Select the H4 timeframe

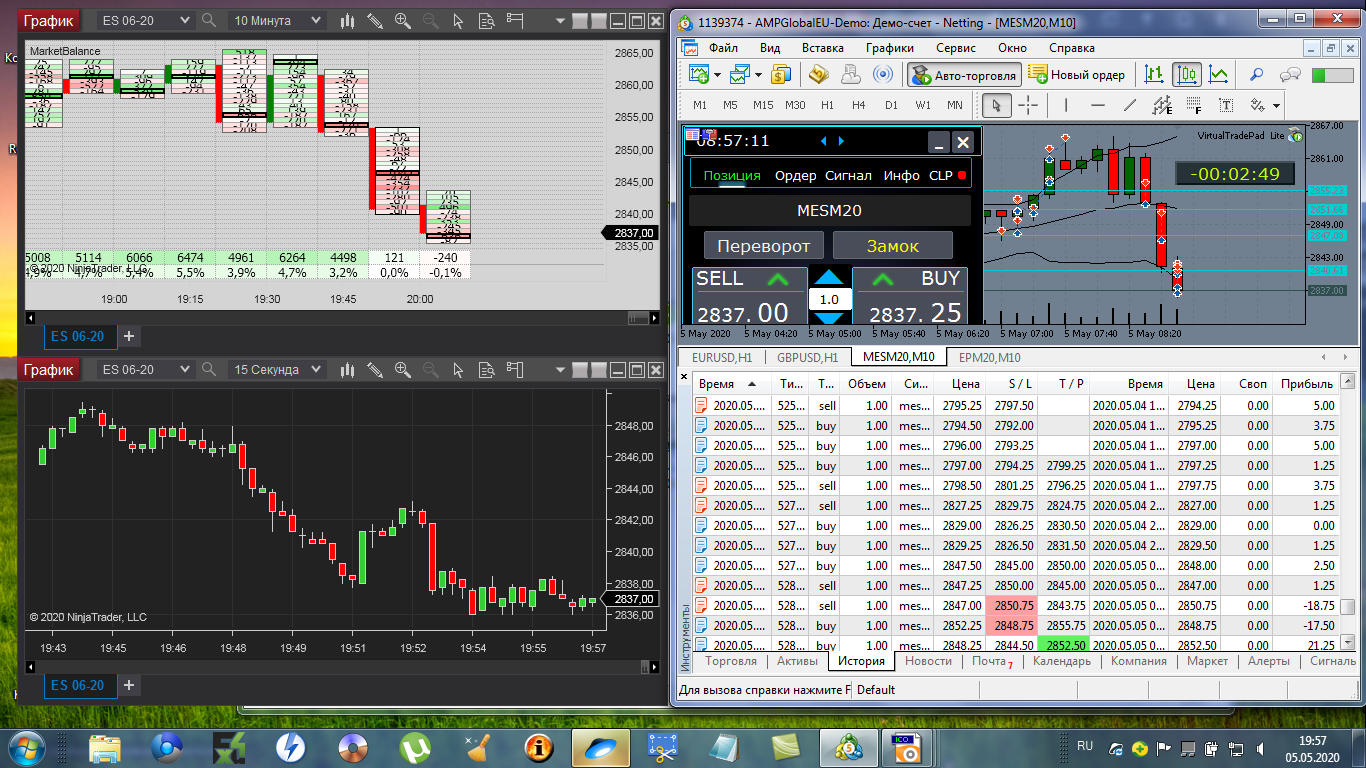(x=859, y=105)
